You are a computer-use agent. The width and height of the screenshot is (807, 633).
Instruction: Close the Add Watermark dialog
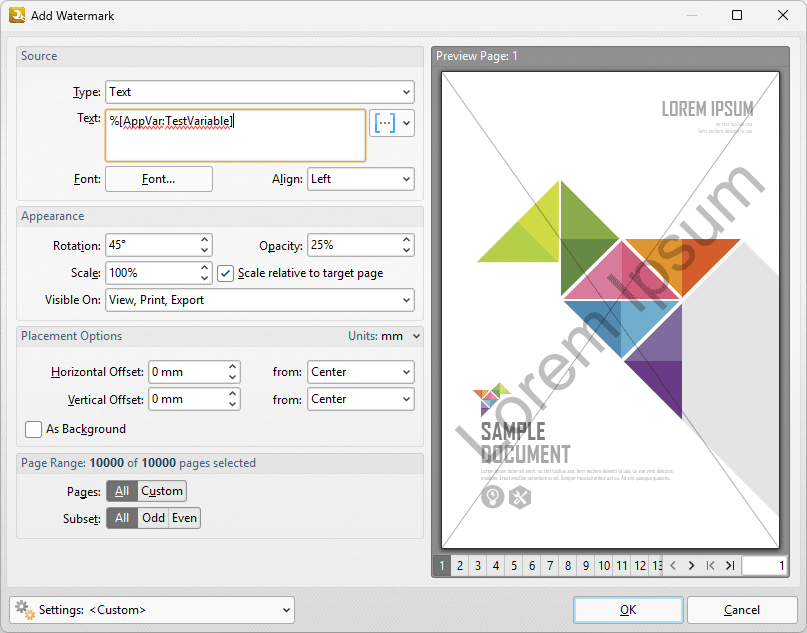(x=783, y=15)
